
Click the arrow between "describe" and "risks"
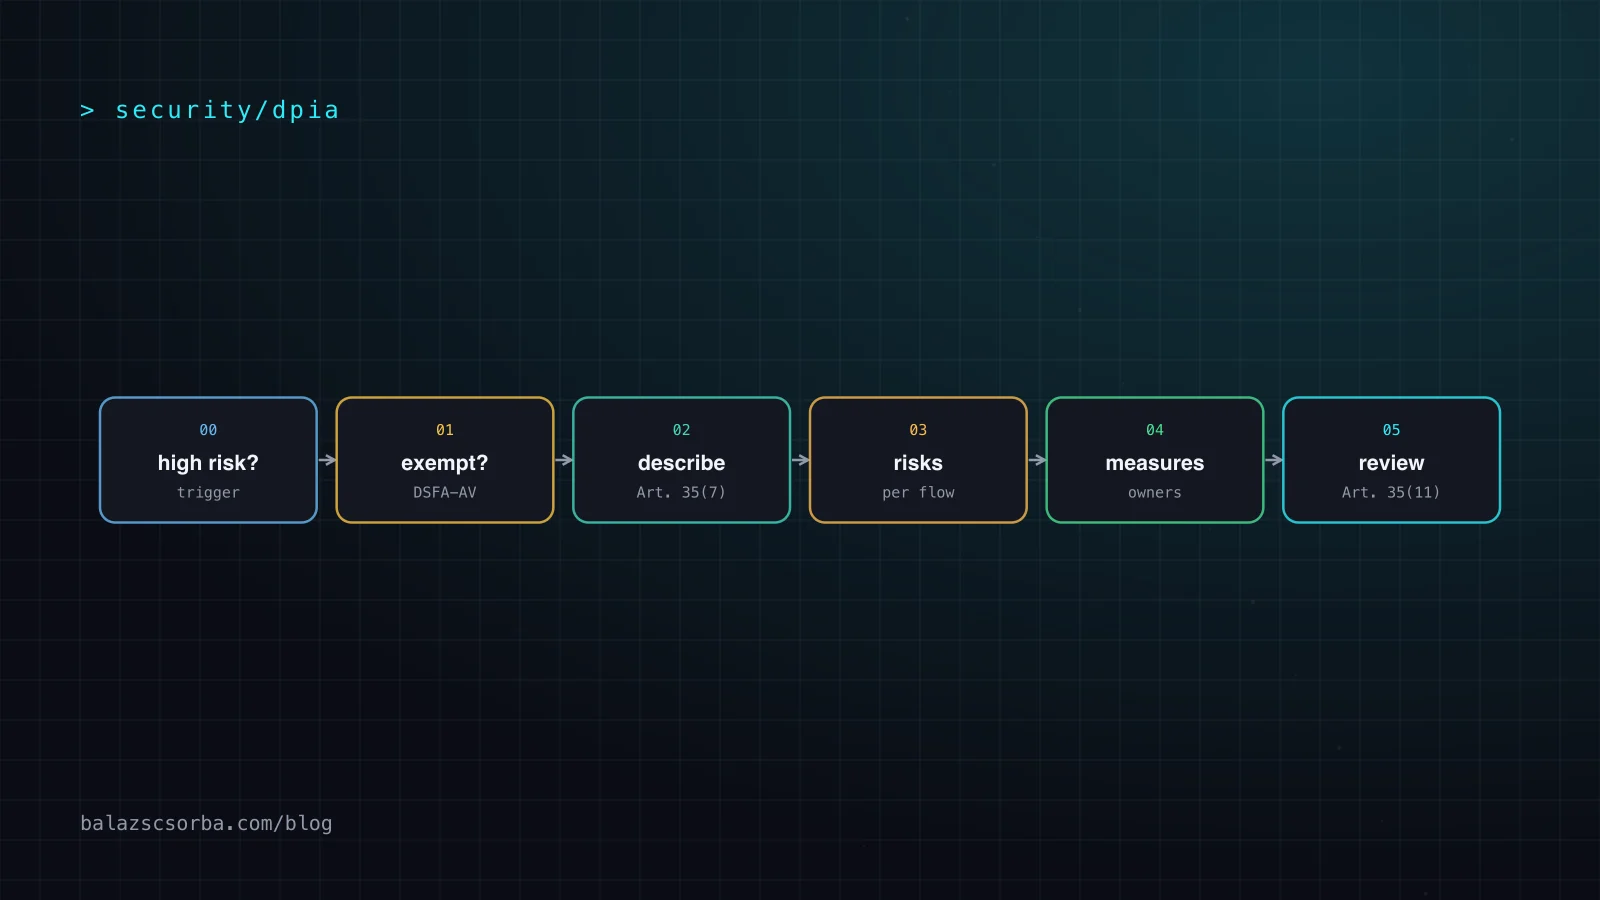click(x=800, y=460)
